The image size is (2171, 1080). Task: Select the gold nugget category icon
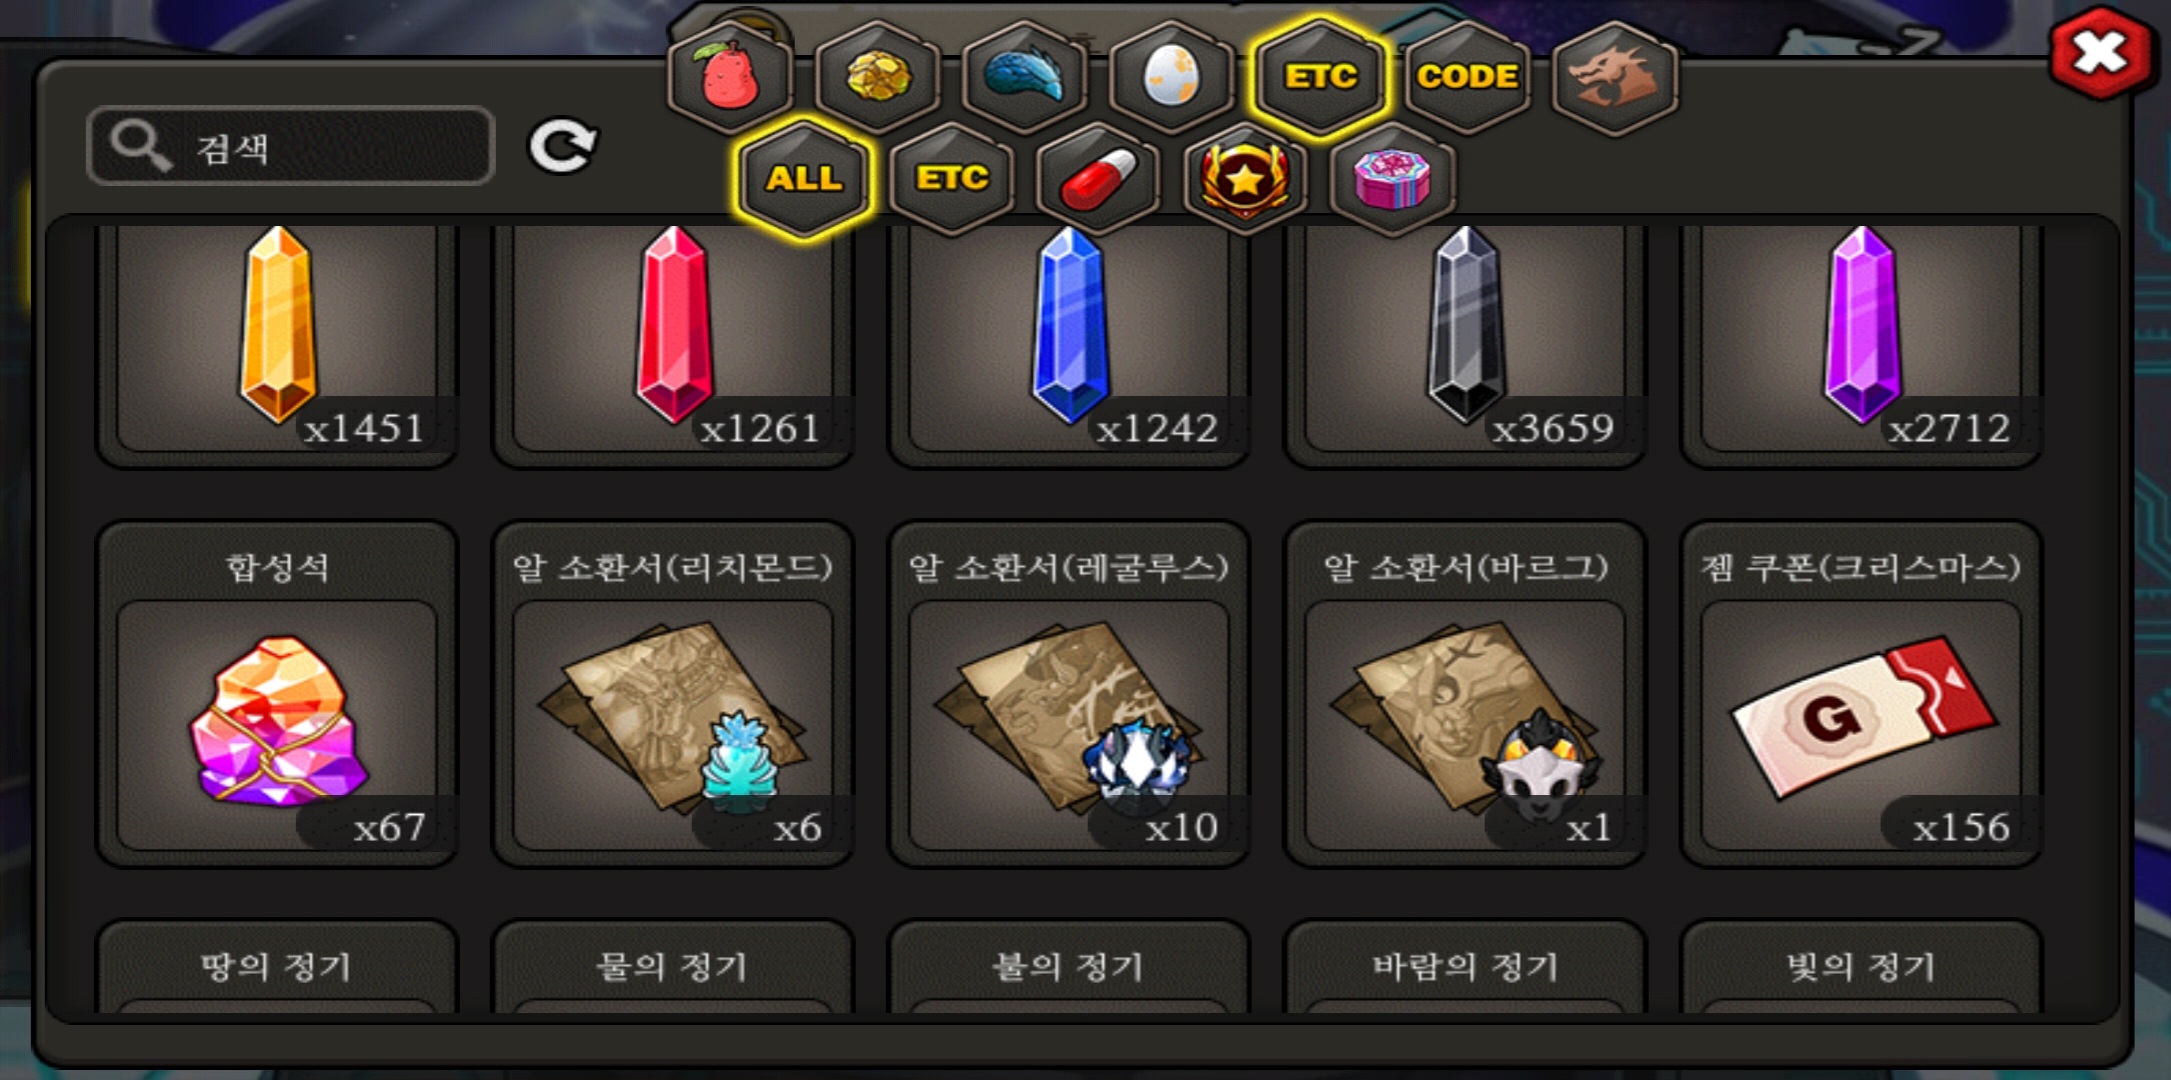tap(878, 77)
